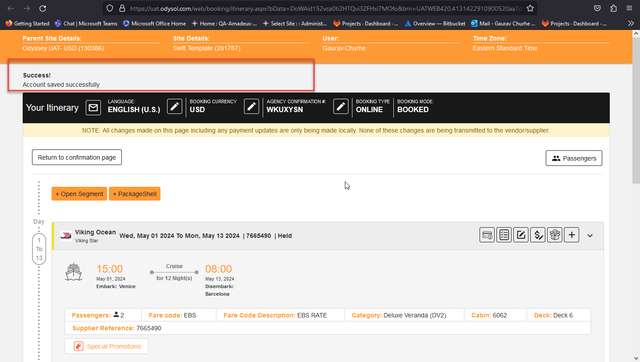Image resolution: width=640 pixels, height=362 pixels.
Task: Click the 15:00 departure time
Action: coord(109,269)
